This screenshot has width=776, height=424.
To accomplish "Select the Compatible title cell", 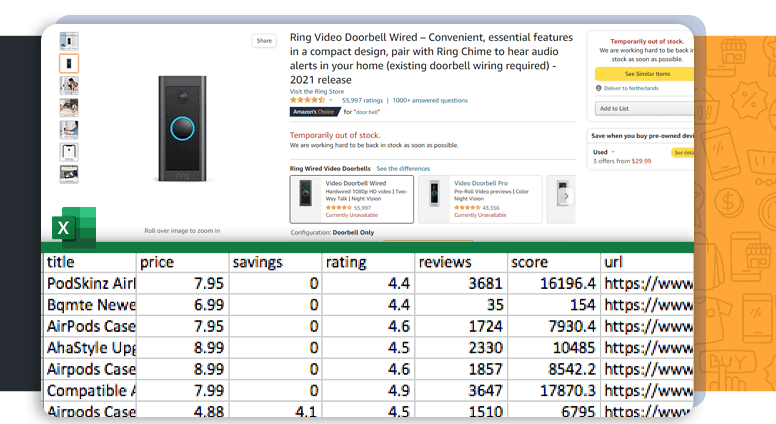I will point(89,391).
